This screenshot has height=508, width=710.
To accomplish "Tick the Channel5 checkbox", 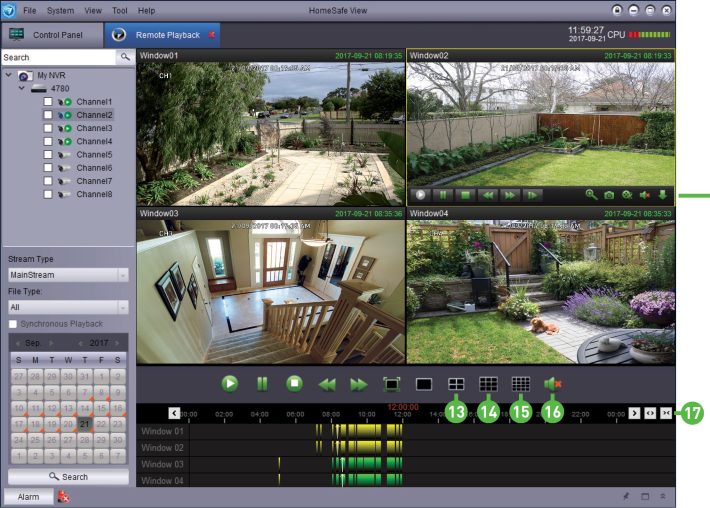I will pos(47,155).
